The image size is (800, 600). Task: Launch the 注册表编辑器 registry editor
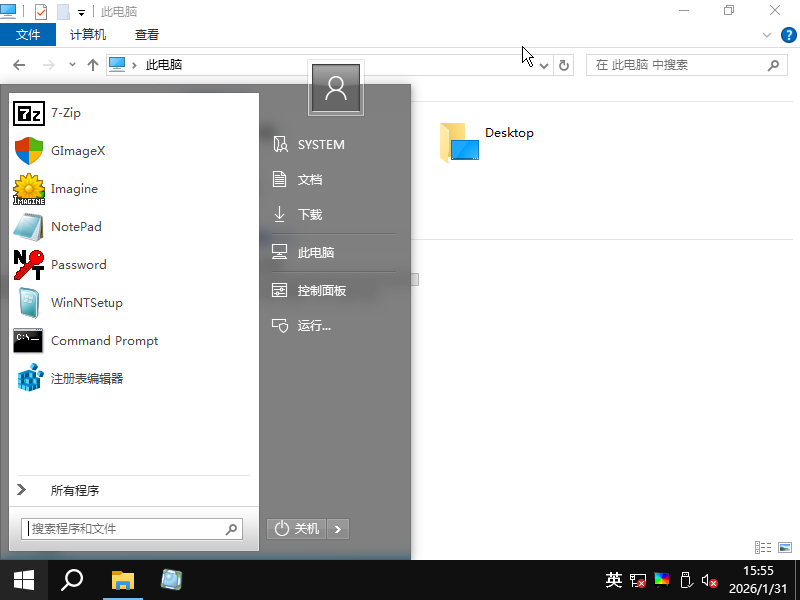86,379
